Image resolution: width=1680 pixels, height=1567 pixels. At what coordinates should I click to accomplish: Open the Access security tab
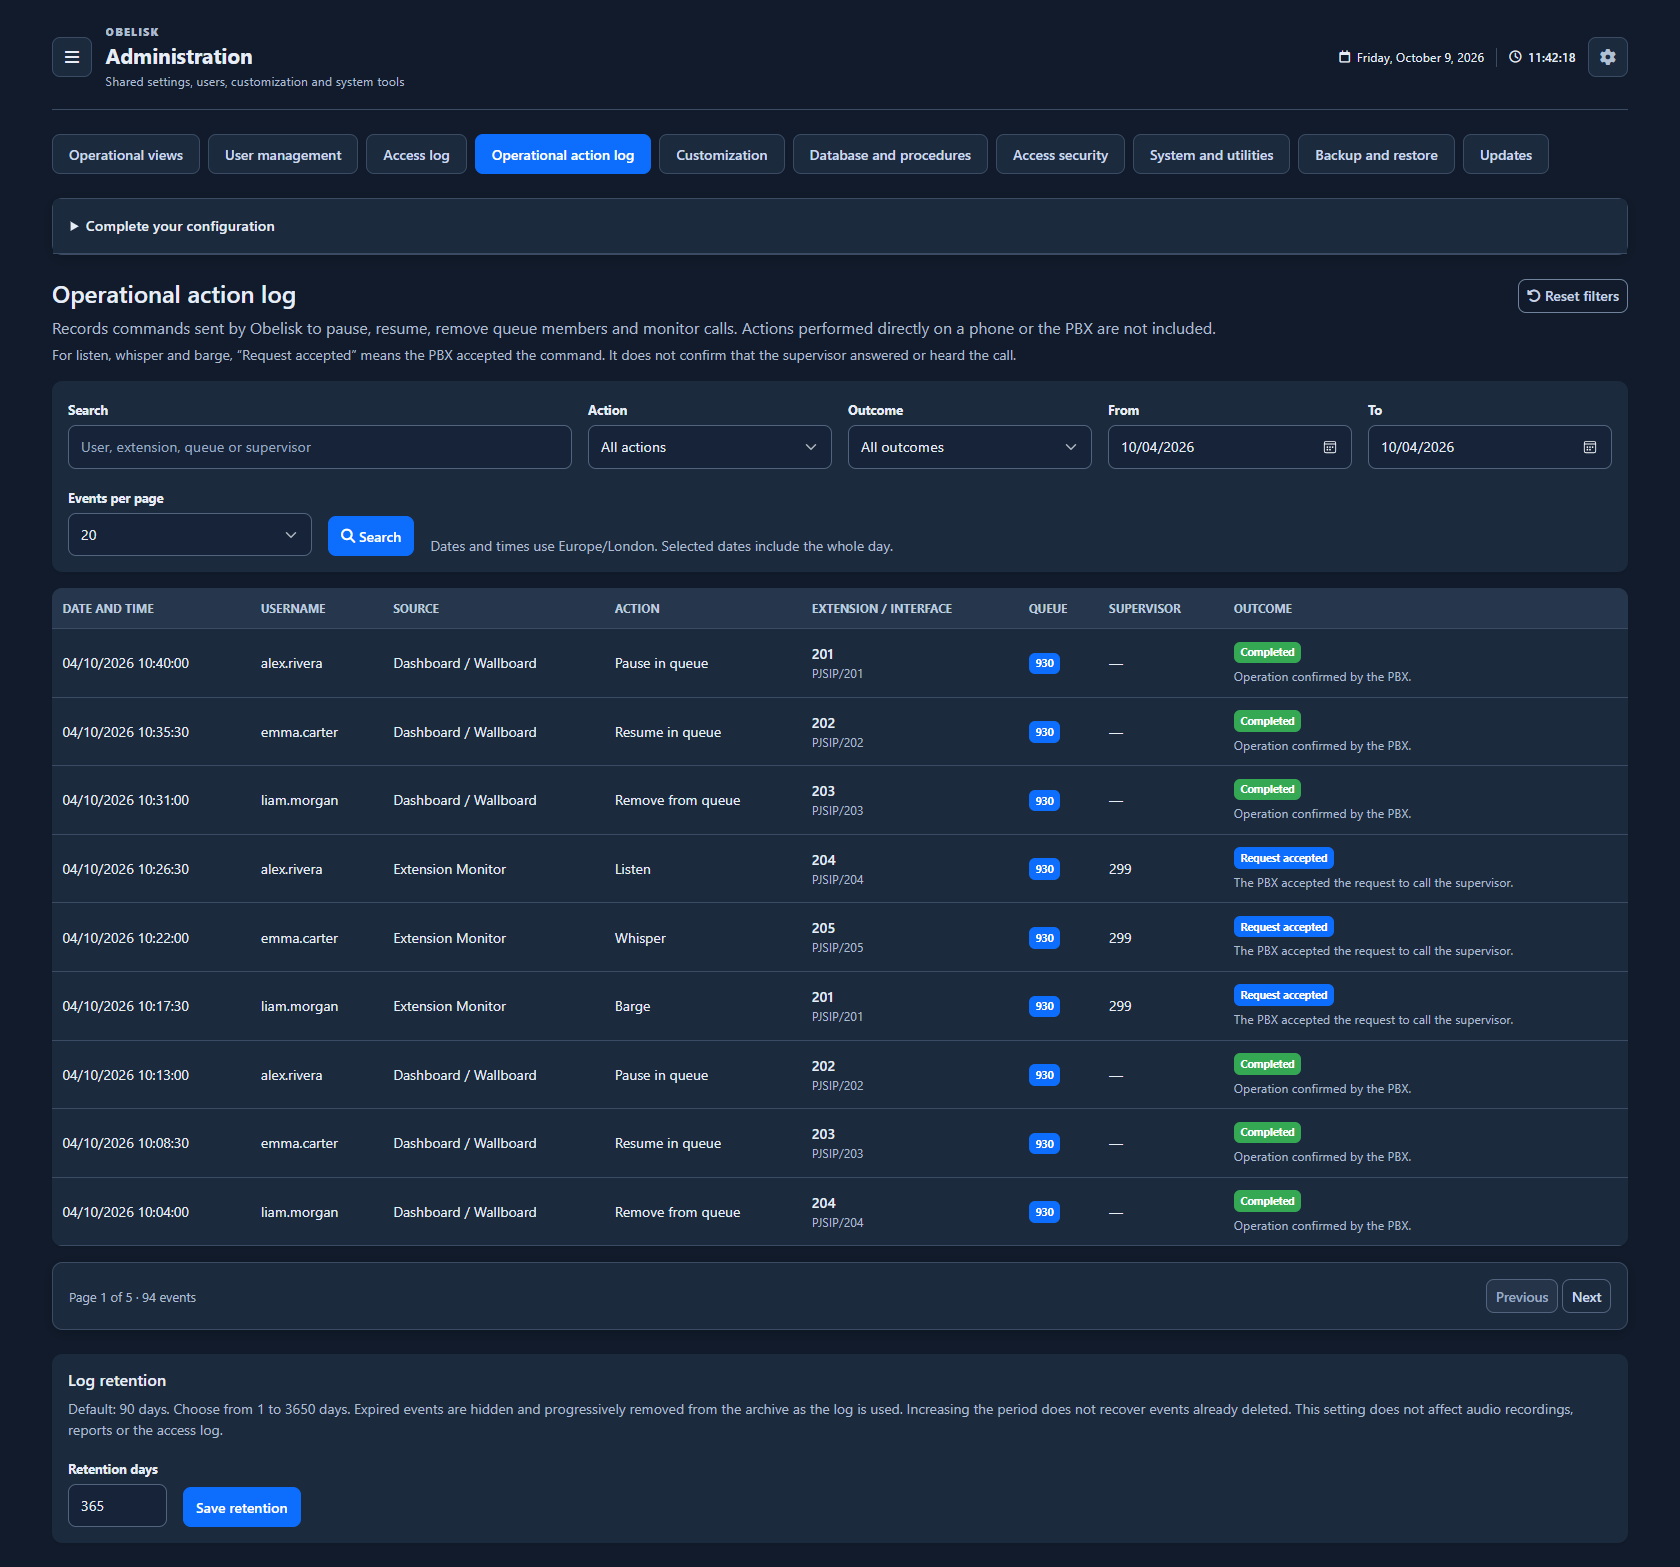pos(1060,155)
